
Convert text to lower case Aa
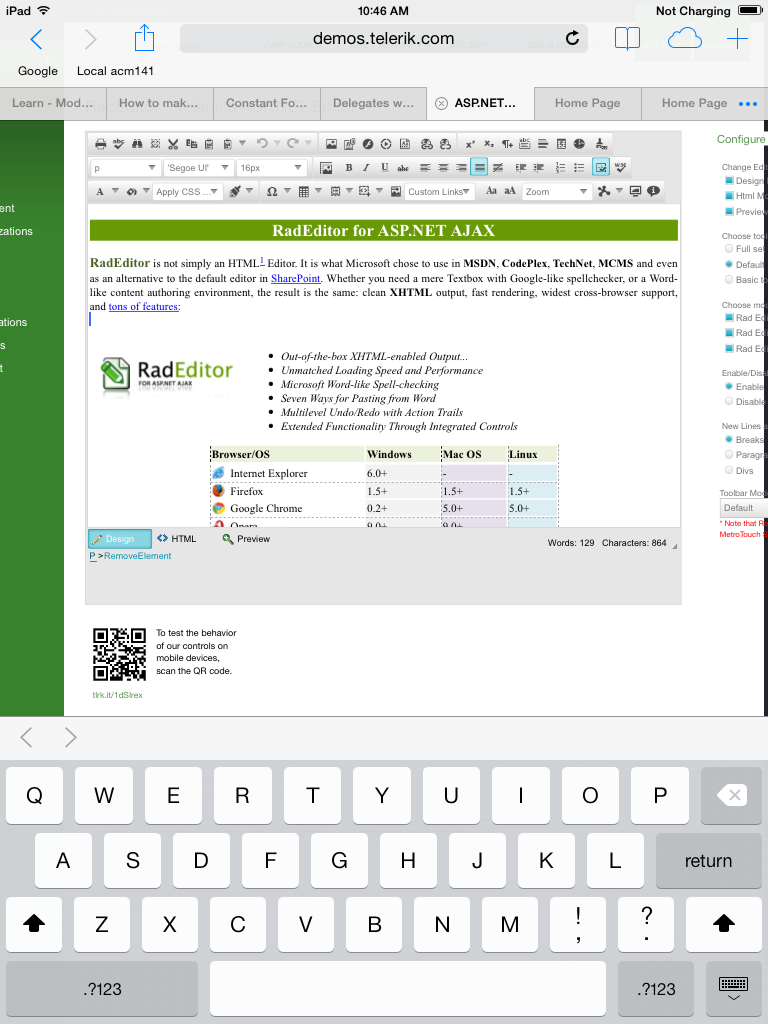491,191
